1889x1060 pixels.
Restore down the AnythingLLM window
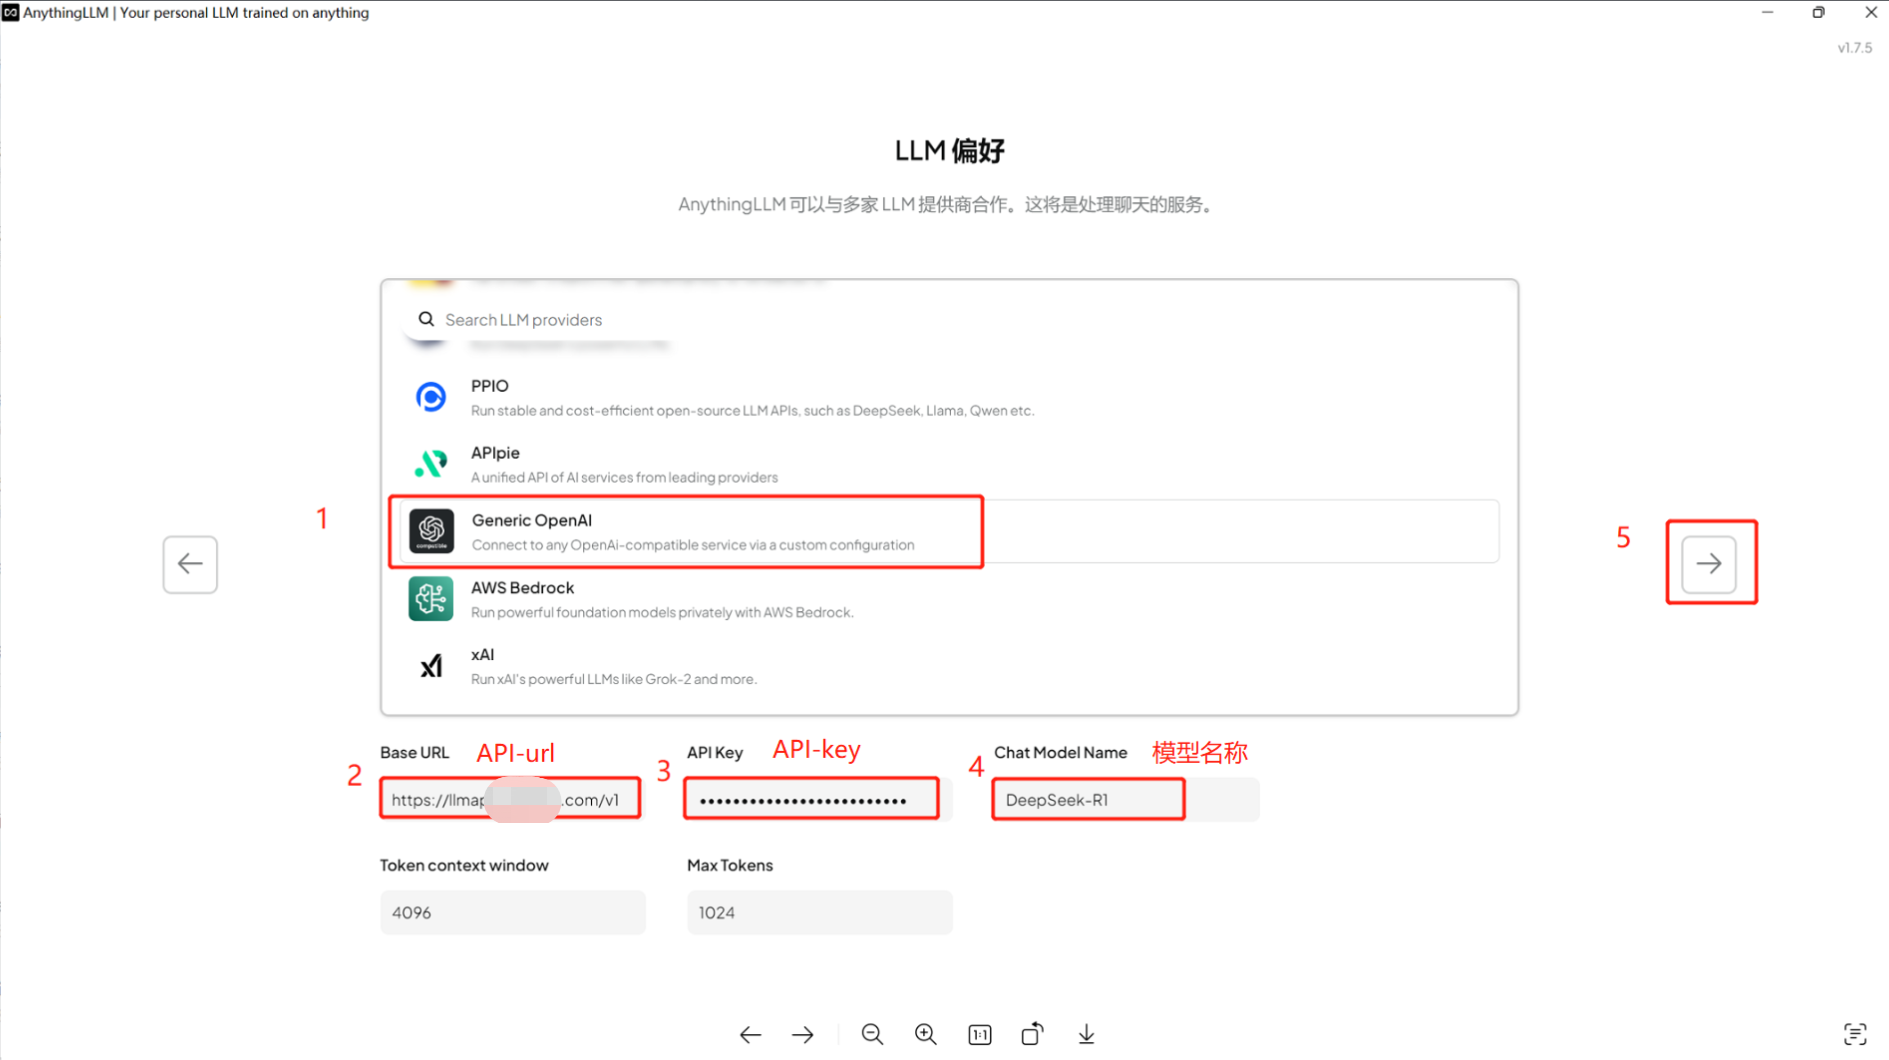tap(1818, 12)
